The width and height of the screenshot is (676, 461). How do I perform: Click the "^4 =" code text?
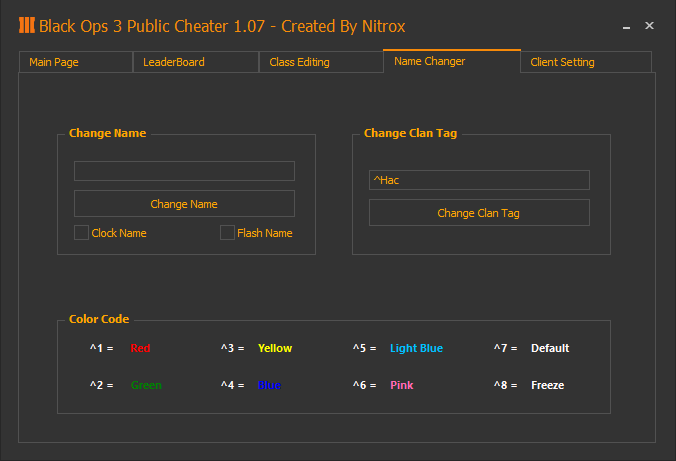coord(233,385)
